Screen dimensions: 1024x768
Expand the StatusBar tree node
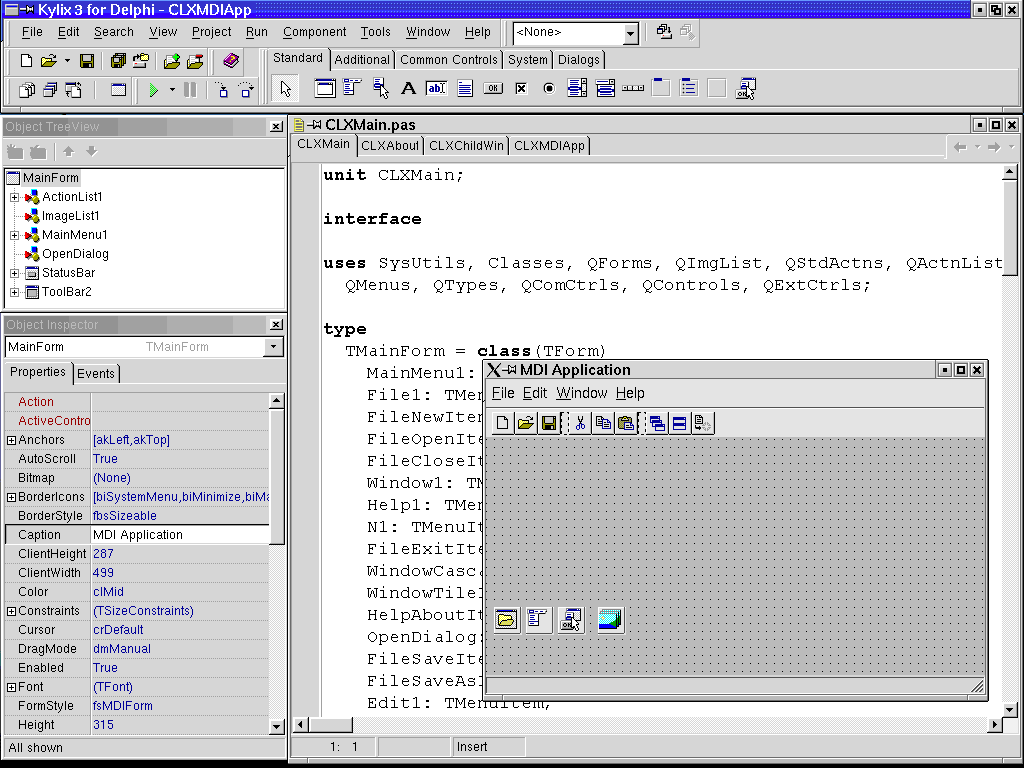coord(14,273)
